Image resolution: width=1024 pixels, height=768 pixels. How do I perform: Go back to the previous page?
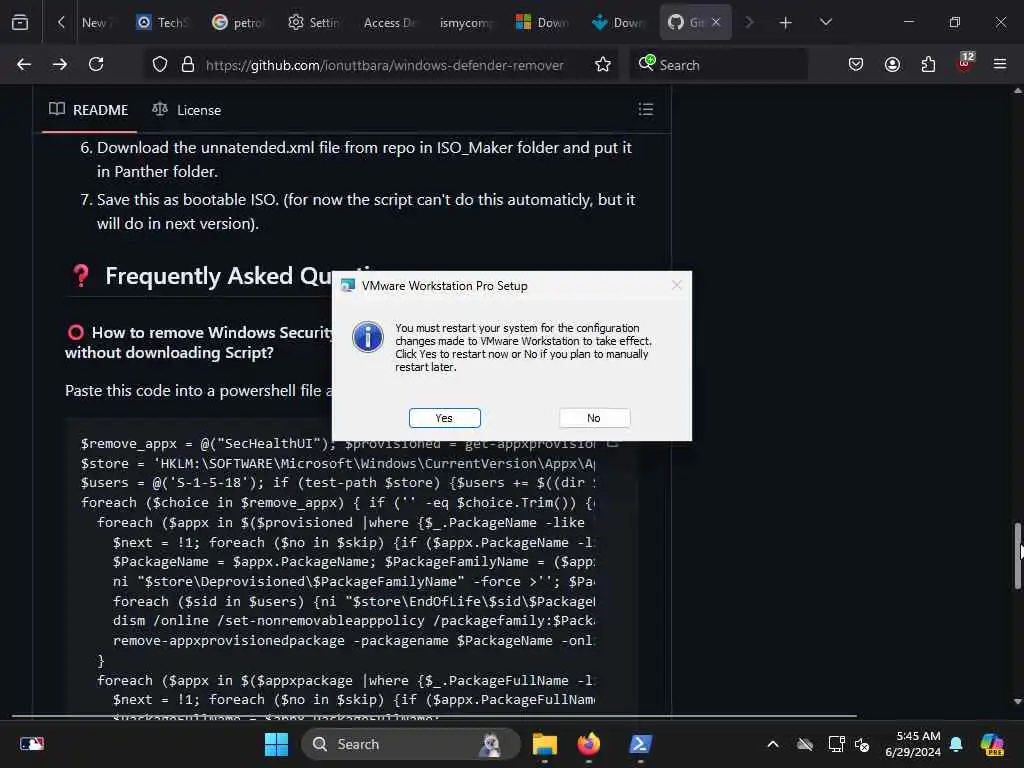click(24, 64)
